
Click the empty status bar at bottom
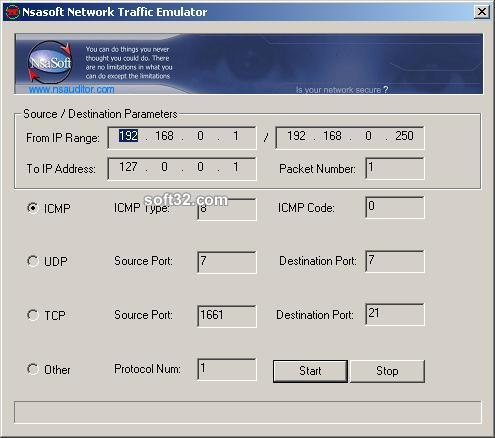click(248, 412)
